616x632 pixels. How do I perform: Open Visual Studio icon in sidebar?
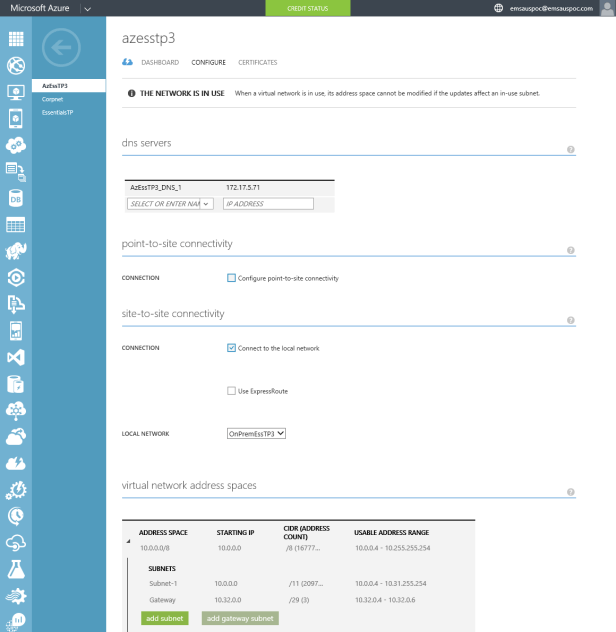[16, 357]
